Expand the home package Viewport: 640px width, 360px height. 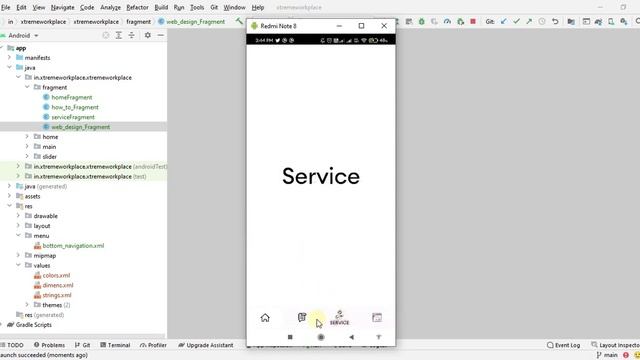(27, 136)
